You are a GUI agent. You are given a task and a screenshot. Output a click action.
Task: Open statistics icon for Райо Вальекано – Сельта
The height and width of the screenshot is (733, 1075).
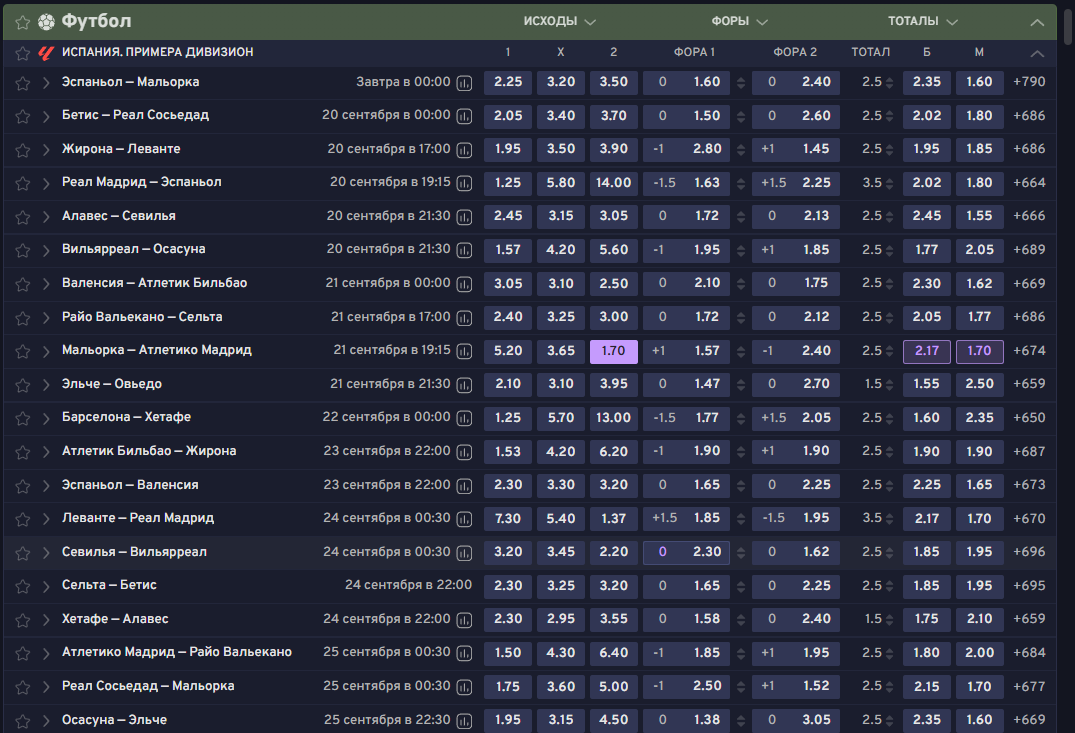[464, 318]
